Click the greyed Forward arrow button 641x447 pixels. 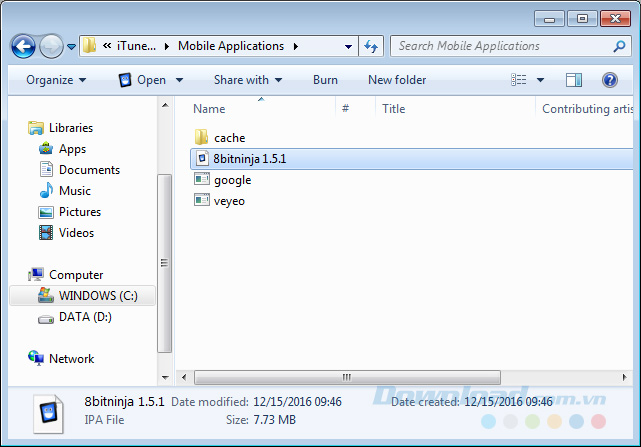[52, 46]
